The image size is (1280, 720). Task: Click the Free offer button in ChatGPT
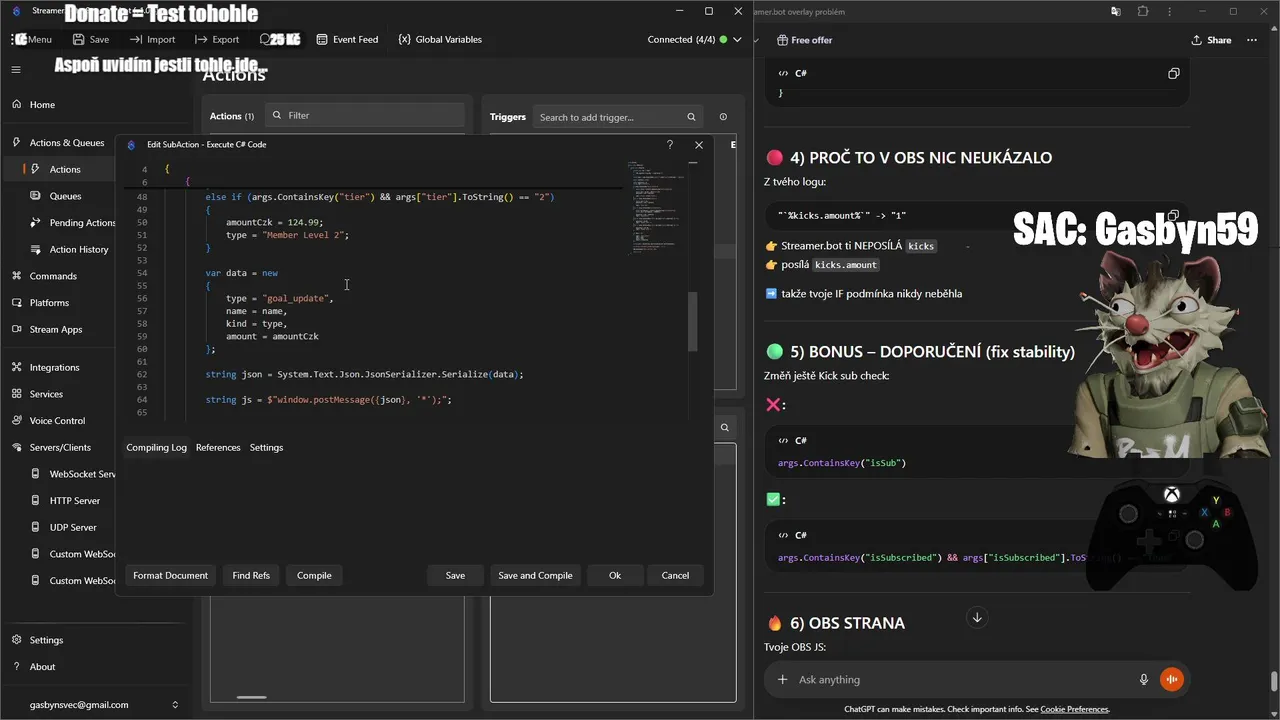click(805, 40)
